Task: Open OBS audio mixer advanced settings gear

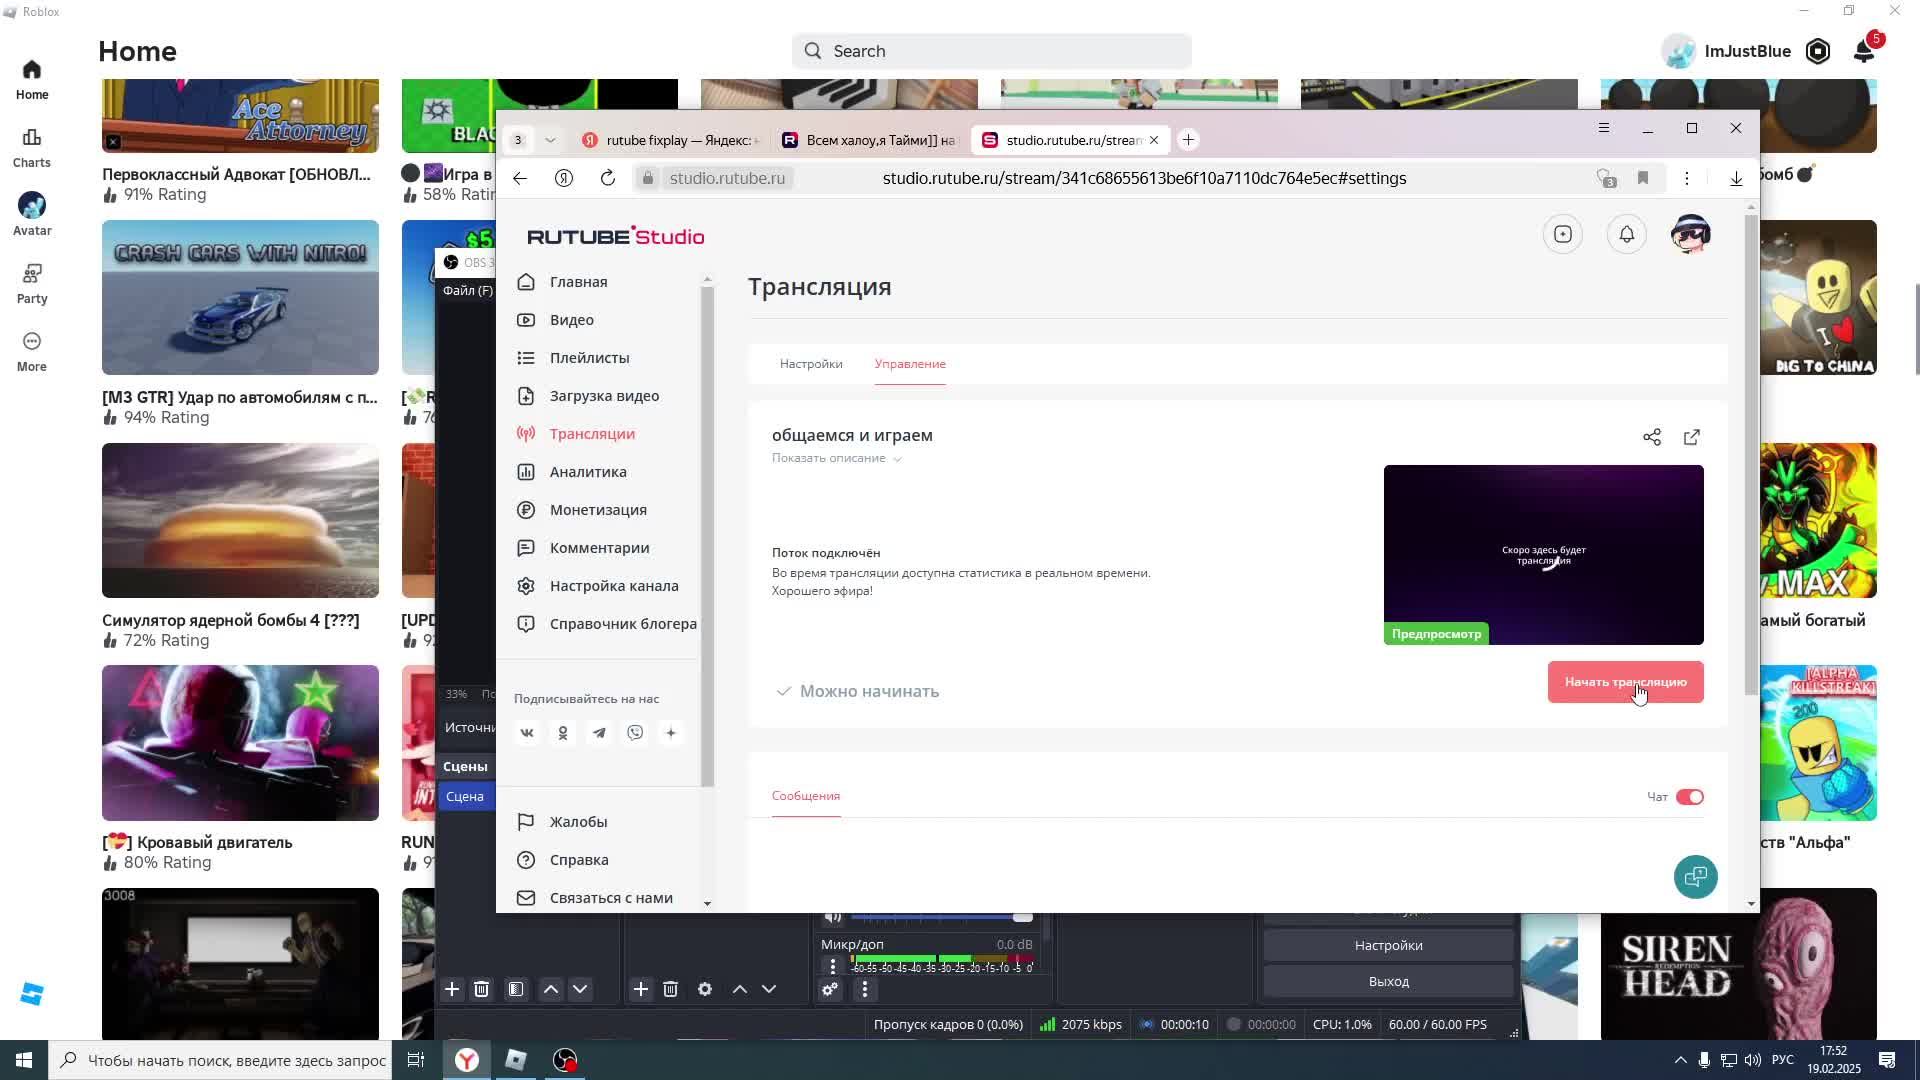Action: (x=830, y=989)
